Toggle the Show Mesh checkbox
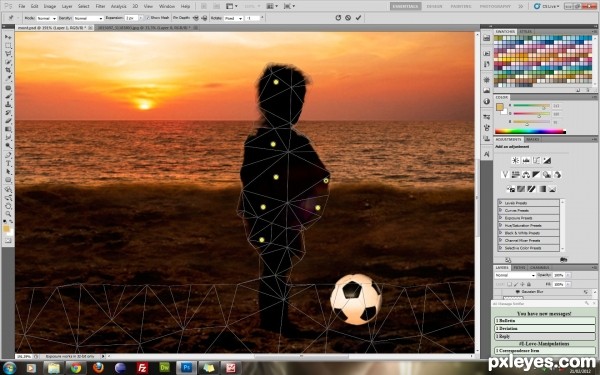This screenshot has width=600, height=375. click(x=148, y=18)
